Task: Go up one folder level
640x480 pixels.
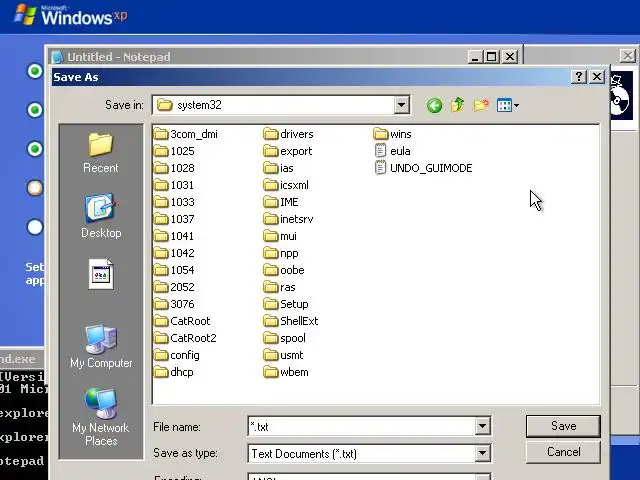Action: point(458,105)
